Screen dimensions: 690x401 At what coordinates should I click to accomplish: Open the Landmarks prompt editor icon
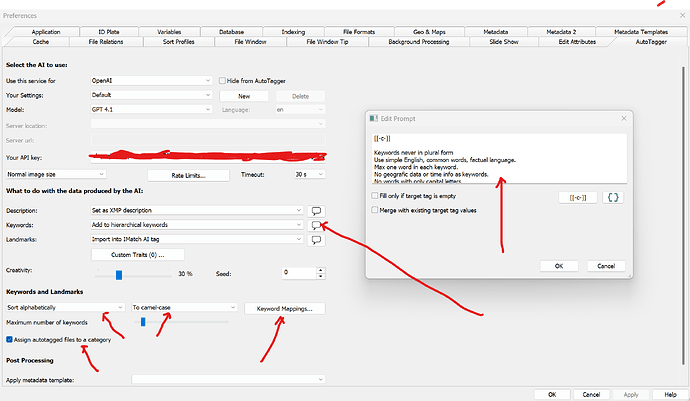[x=316, y=240]
